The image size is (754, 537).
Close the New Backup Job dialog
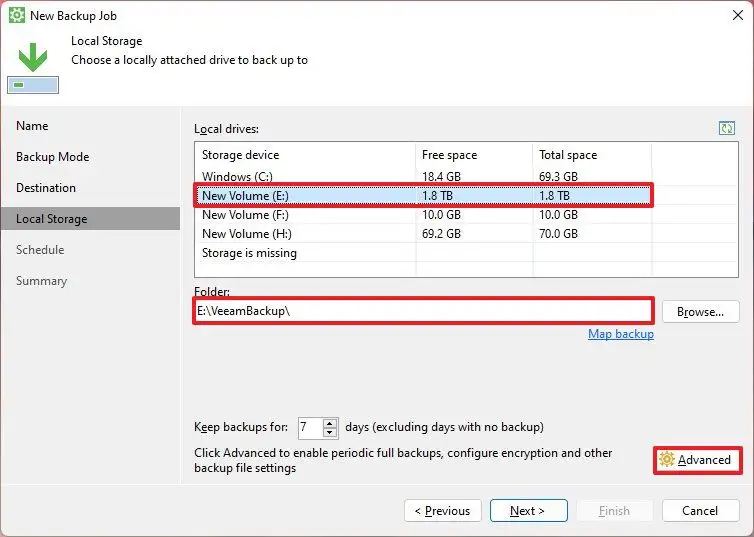(738, 15)
